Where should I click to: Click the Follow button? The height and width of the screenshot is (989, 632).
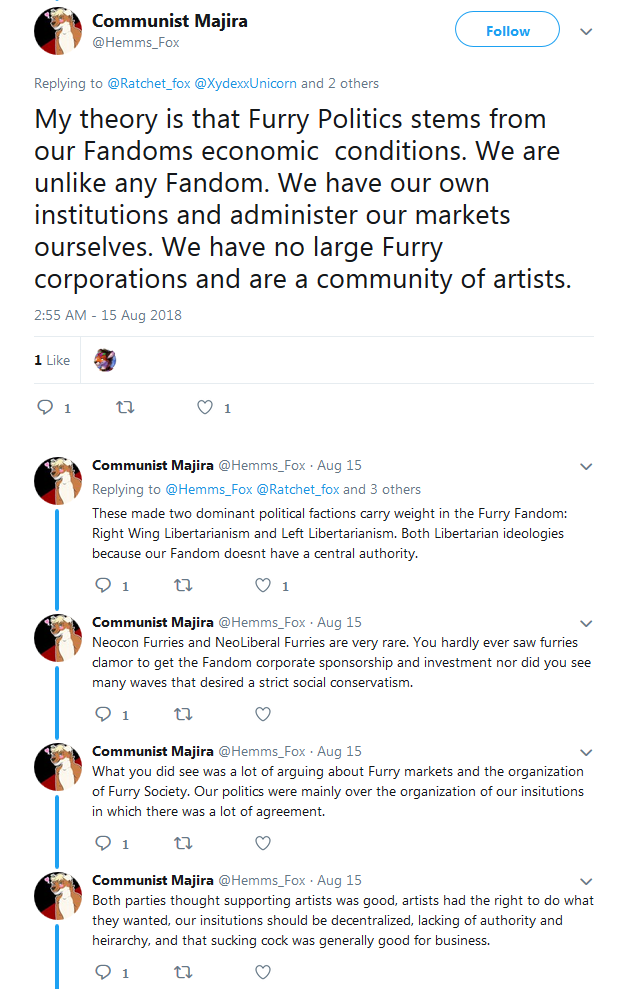(x=507, y=30)
